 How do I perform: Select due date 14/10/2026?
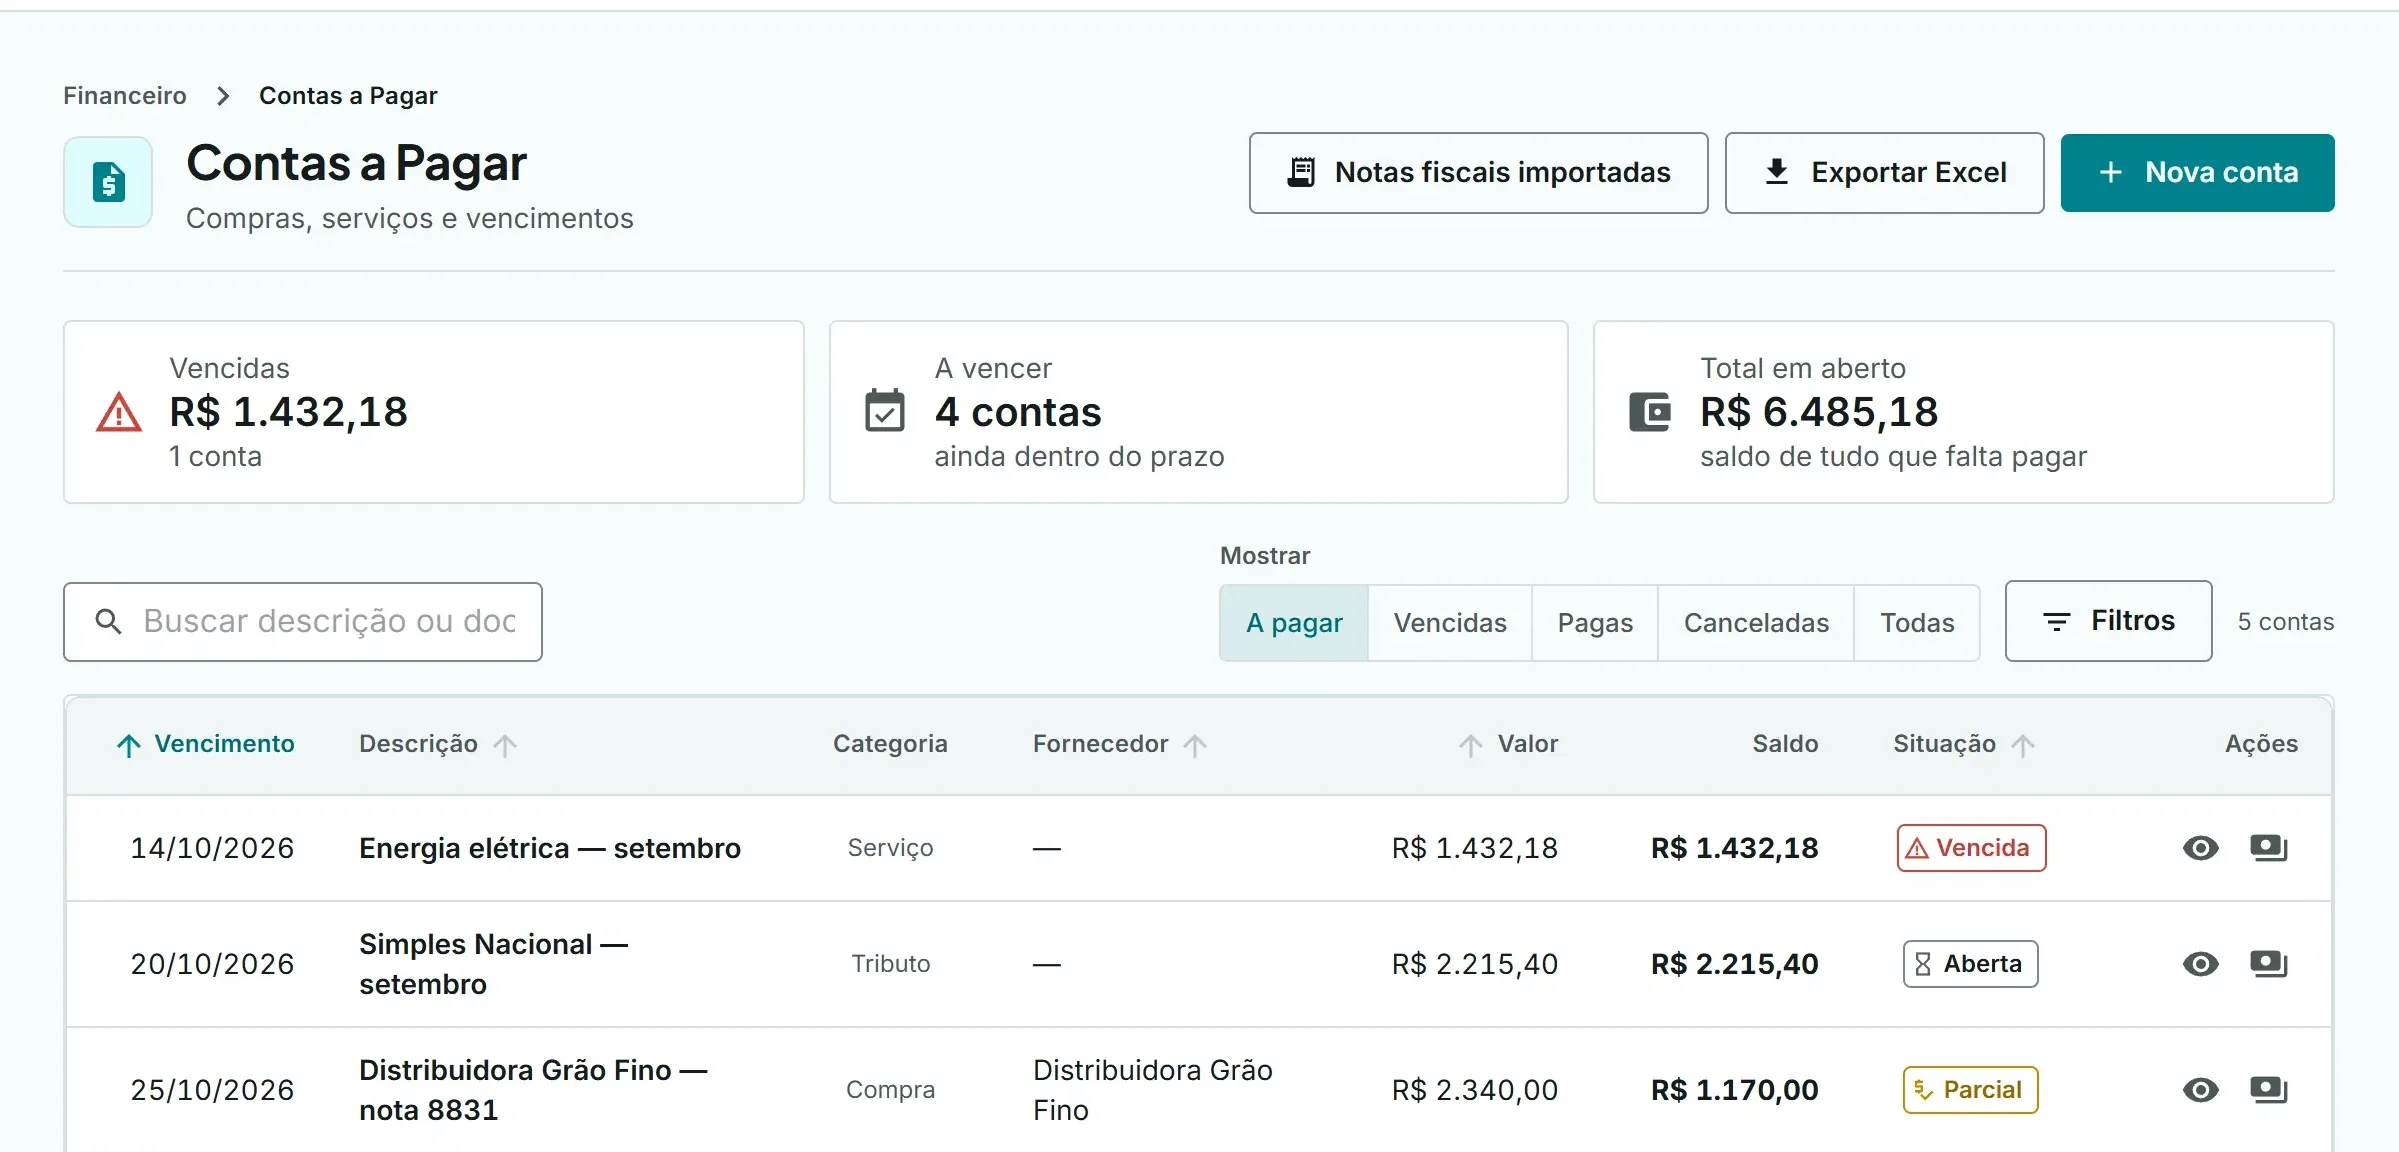pyautogui.click(x=212, y=848)
